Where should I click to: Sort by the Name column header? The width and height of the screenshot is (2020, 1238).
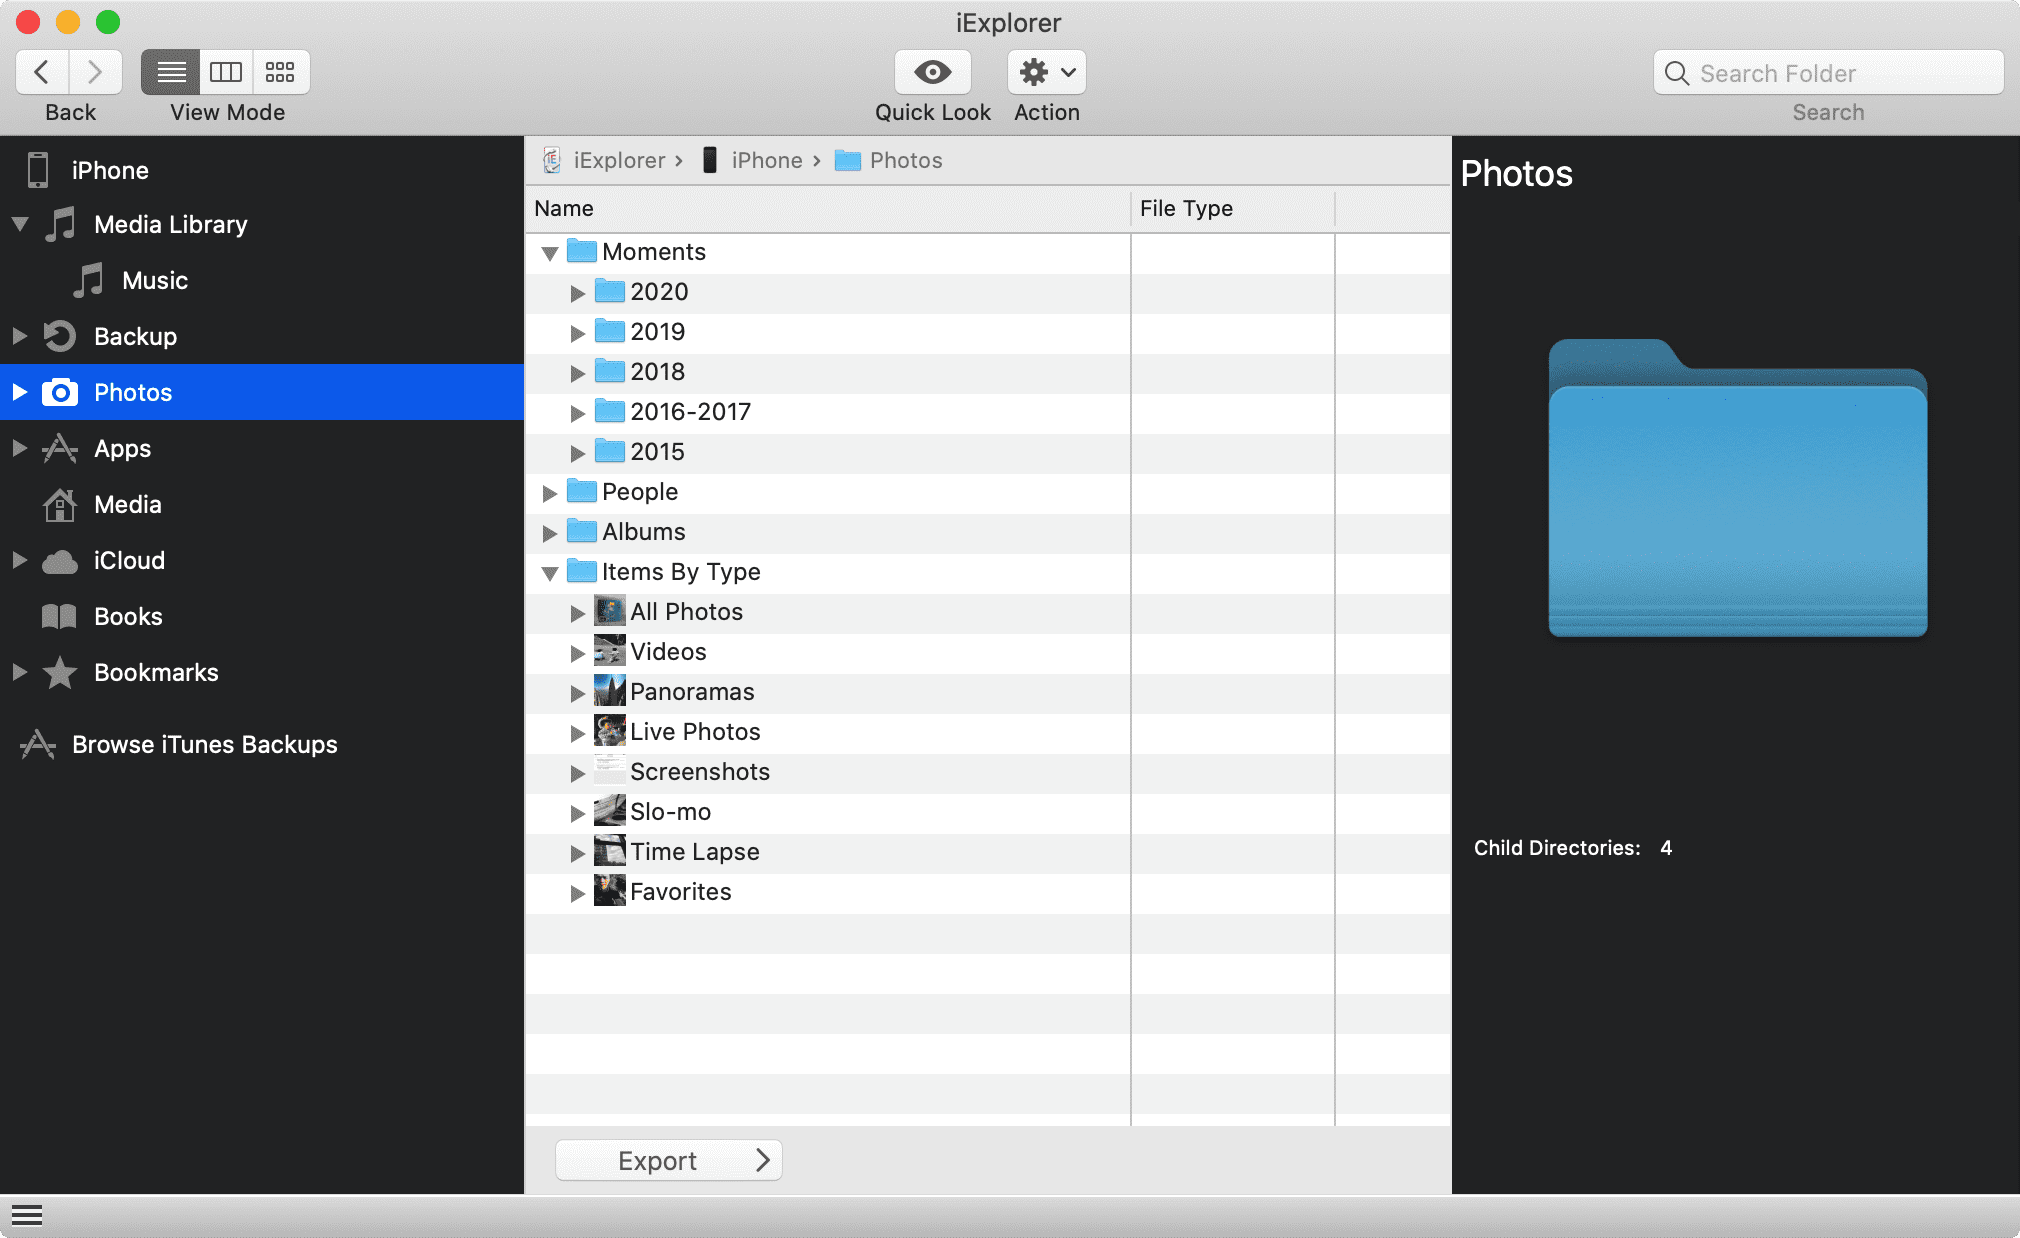pyautogui.click(x=828, y=208)
